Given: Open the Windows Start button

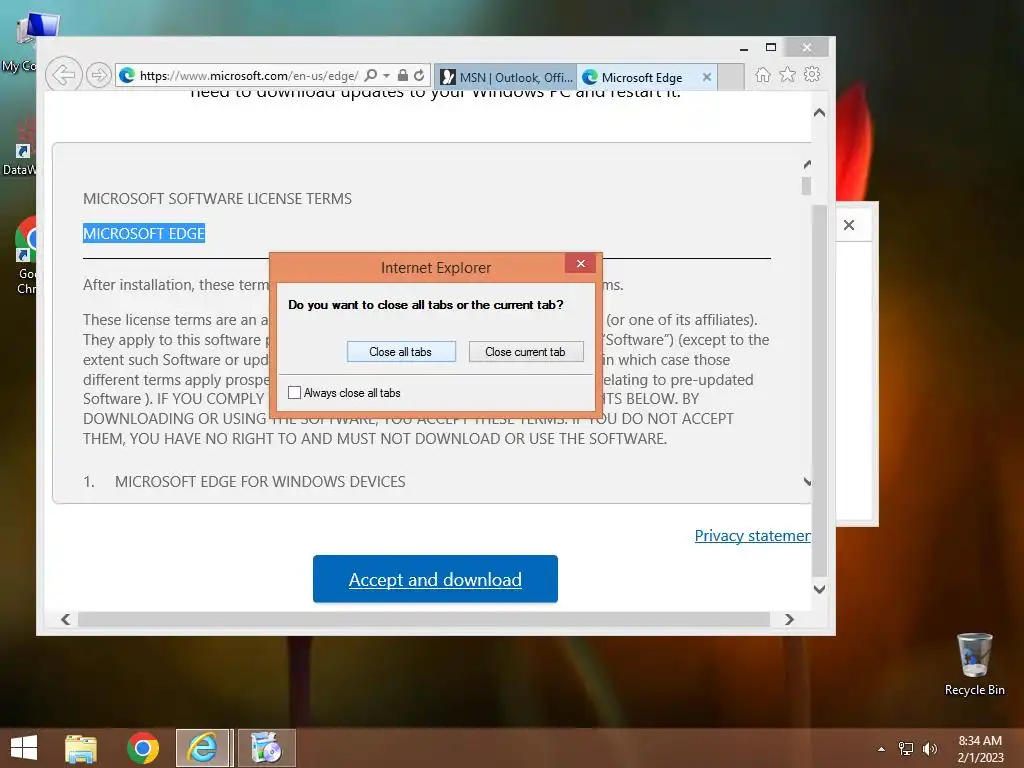Looking at the screenshot, I should (24, 748).
